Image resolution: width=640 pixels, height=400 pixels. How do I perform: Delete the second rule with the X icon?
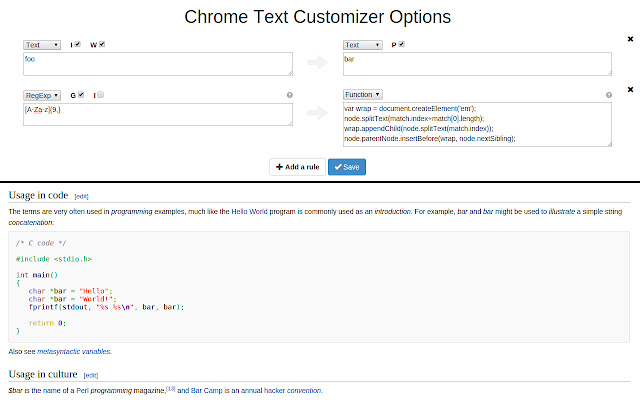pyautogui.click(x=629, y=89)
